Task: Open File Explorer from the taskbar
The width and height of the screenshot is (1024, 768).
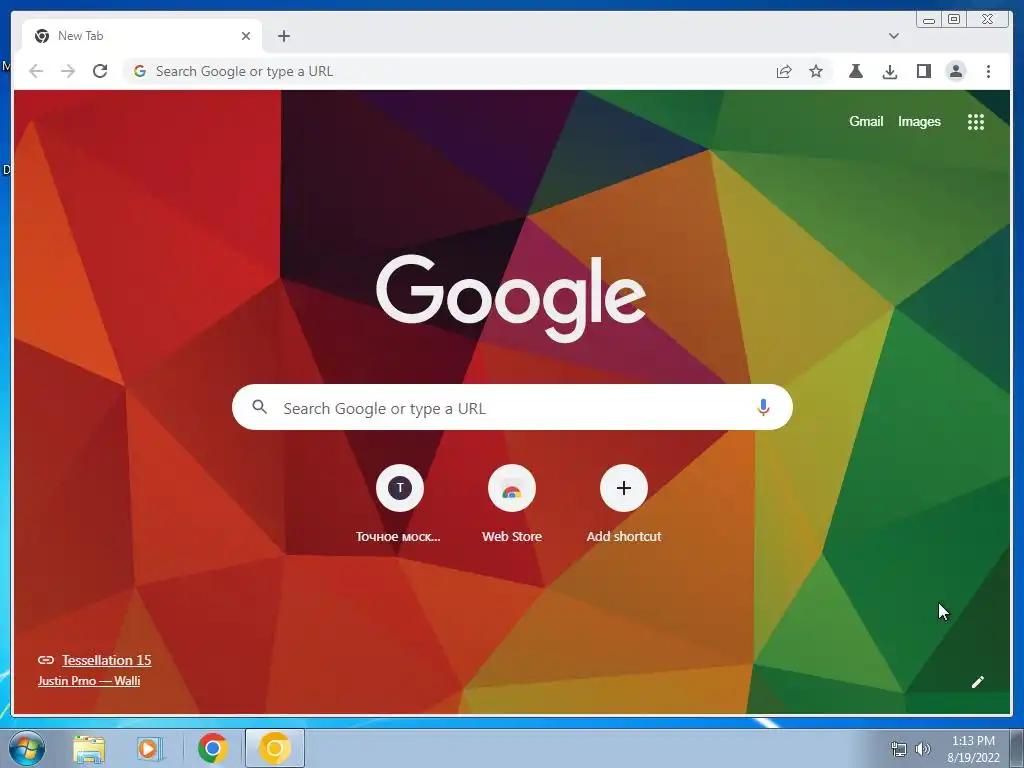Action: pos(89,748)
